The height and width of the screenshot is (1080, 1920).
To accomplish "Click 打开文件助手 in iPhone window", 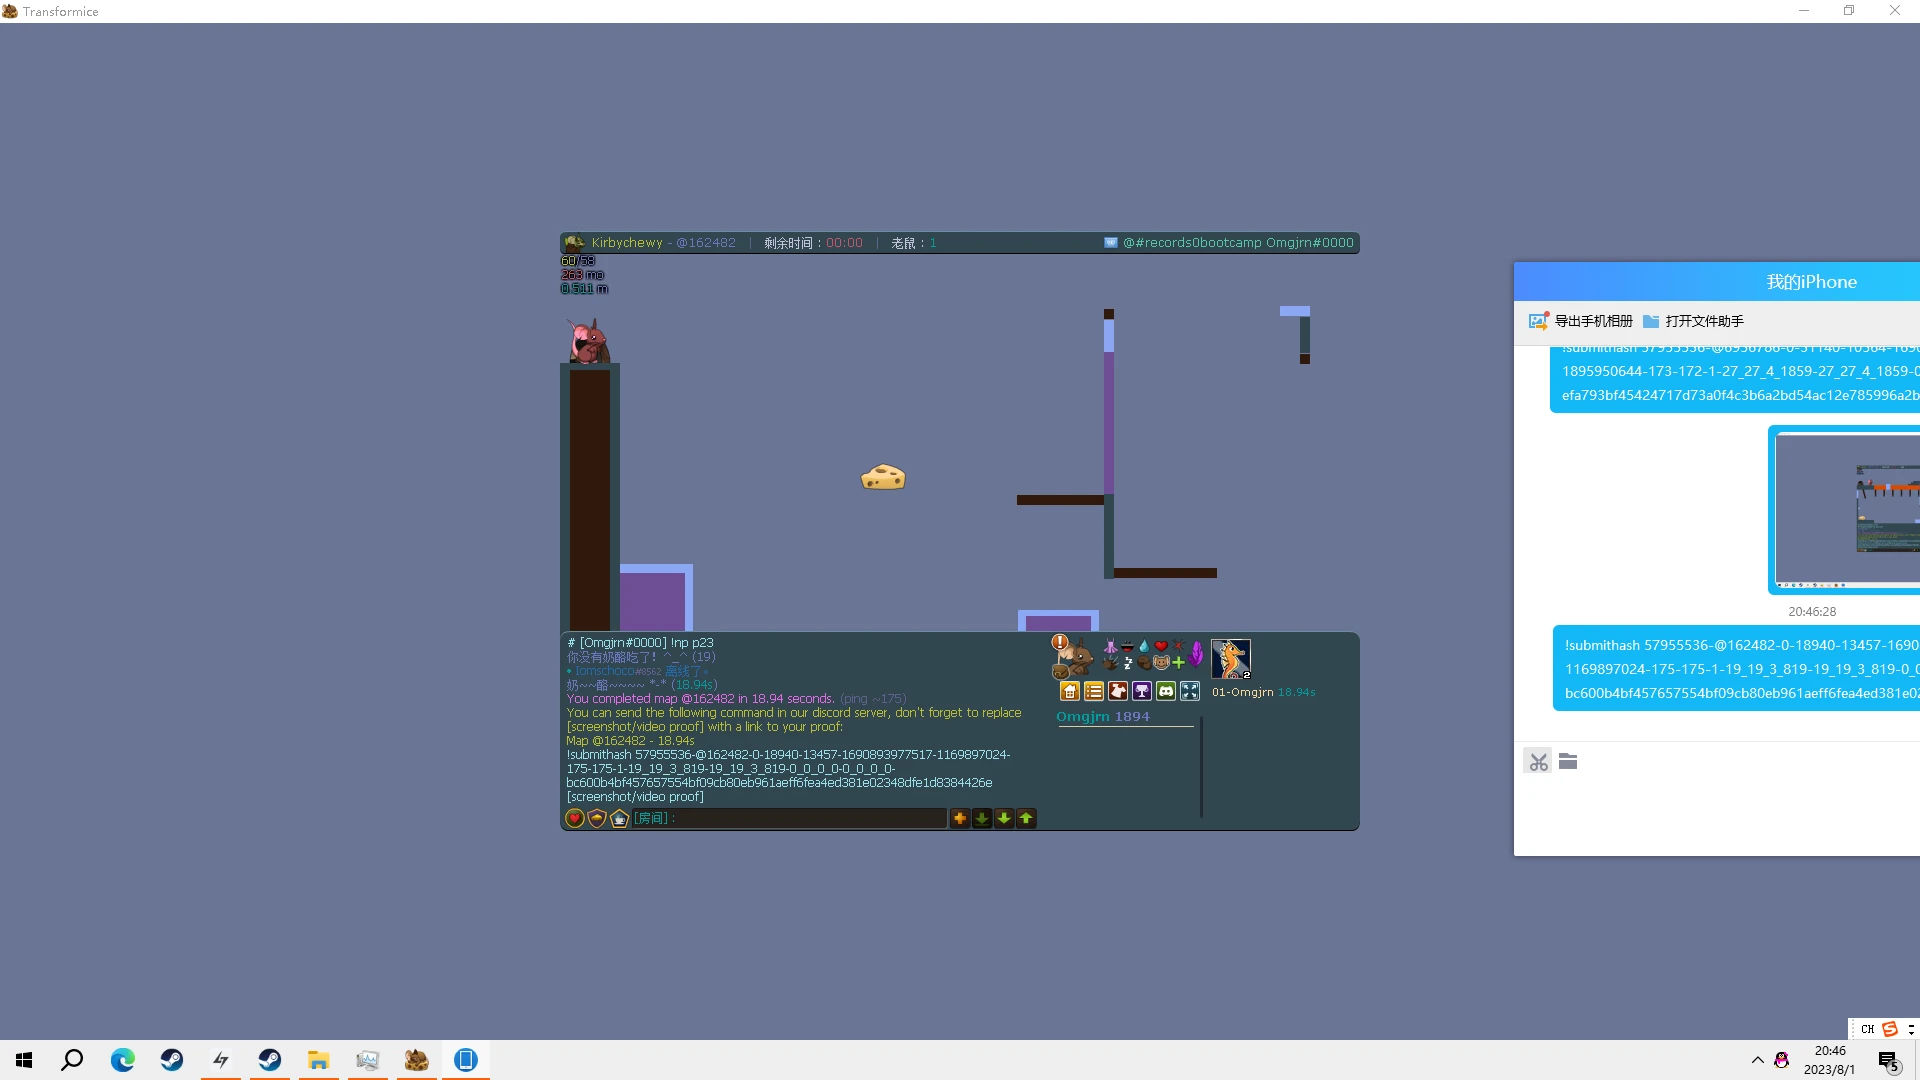I will [x=1694, y=321].
